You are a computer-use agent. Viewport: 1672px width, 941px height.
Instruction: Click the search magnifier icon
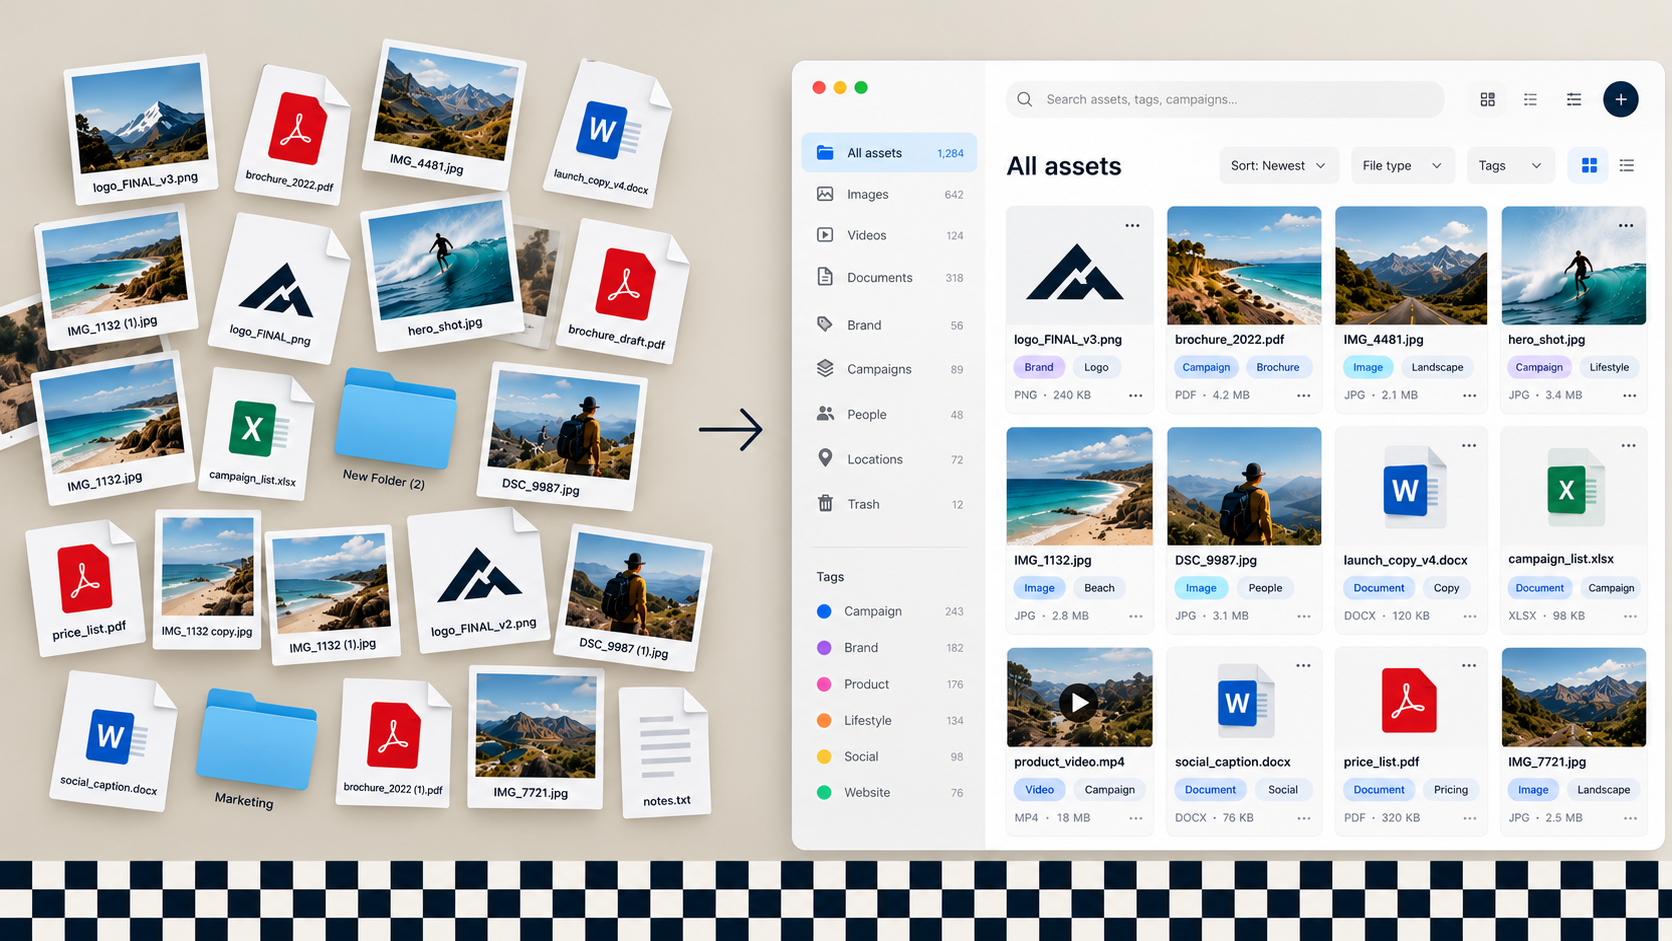pyautogui.click(x=1024, y=99)
